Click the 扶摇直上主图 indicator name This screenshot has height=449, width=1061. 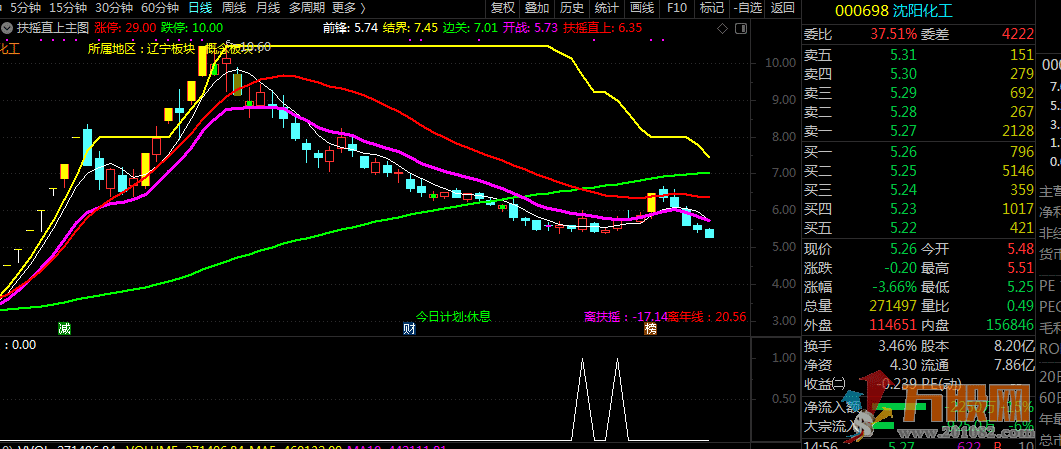(53, 28)
